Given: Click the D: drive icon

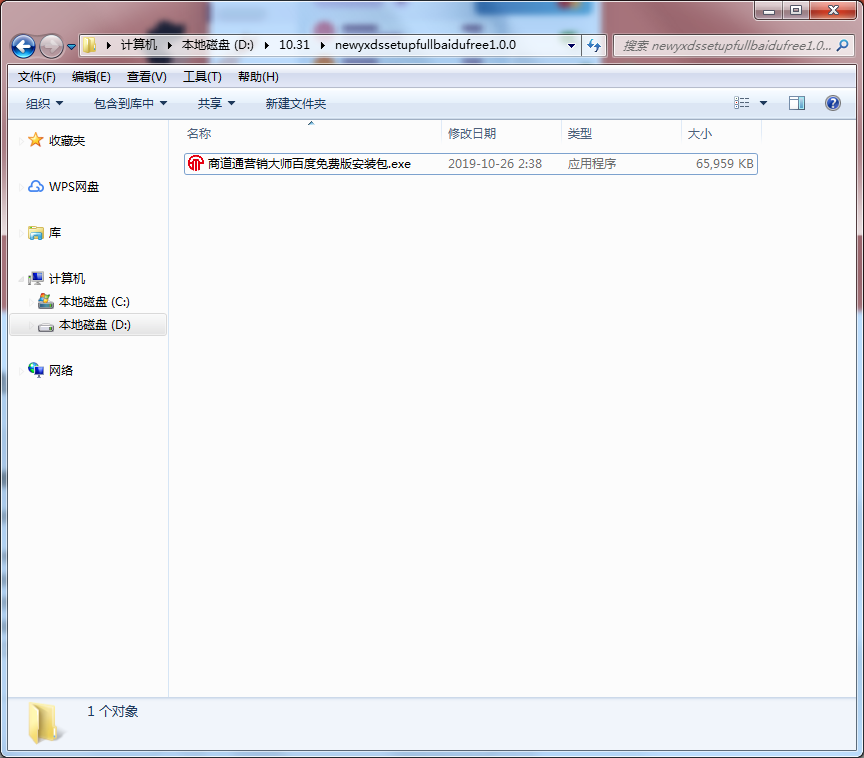Looking at the screenshot, I should (46, 326).
